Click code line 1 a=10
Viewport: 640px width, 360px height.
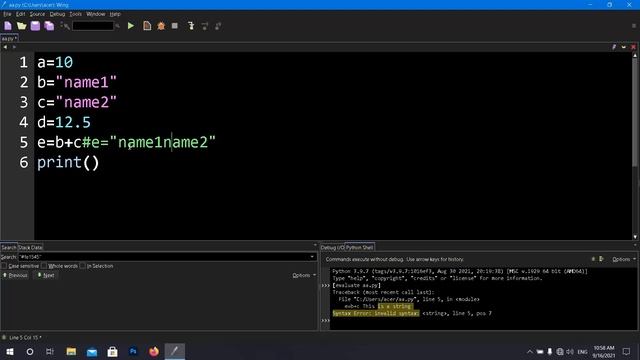click(x=55, y=62)
